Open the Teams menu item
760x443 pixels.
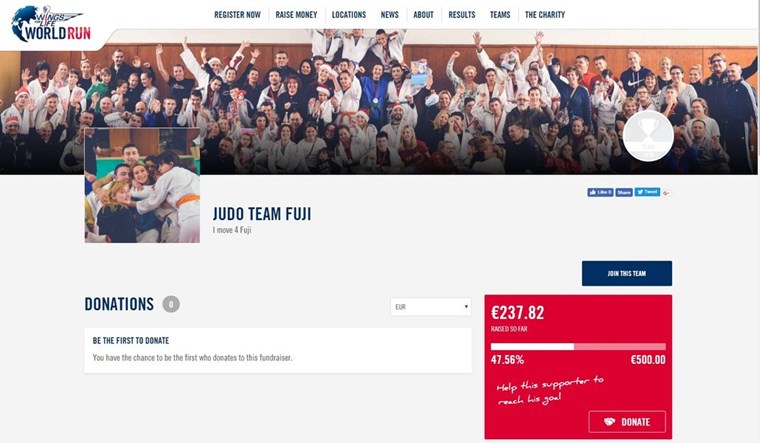pyautogui.click(x=500, y=15)
